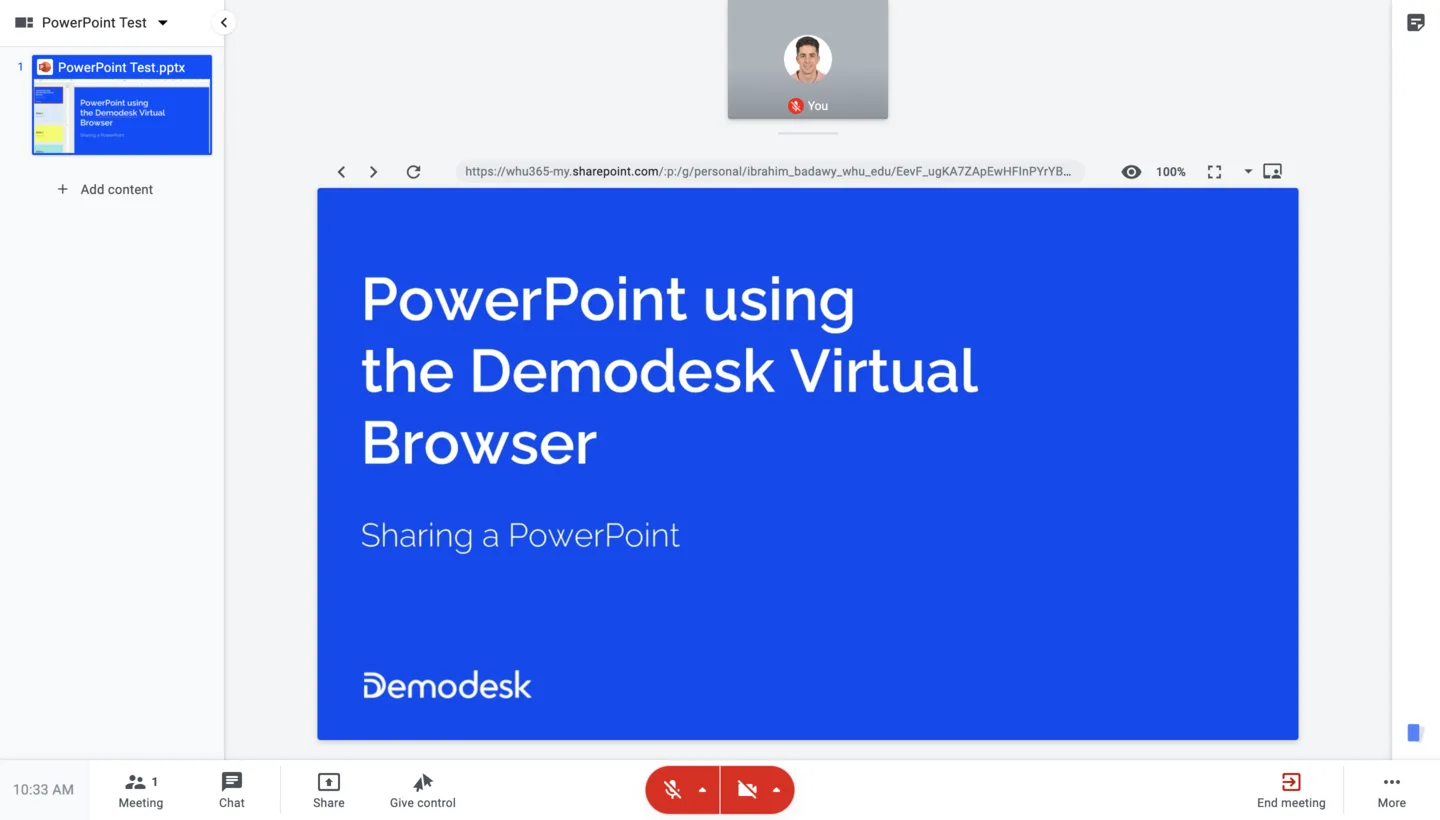The width and height of the screenshot is (1440, 820).
Task: Turn on the camera
Action: pos(747,790)
